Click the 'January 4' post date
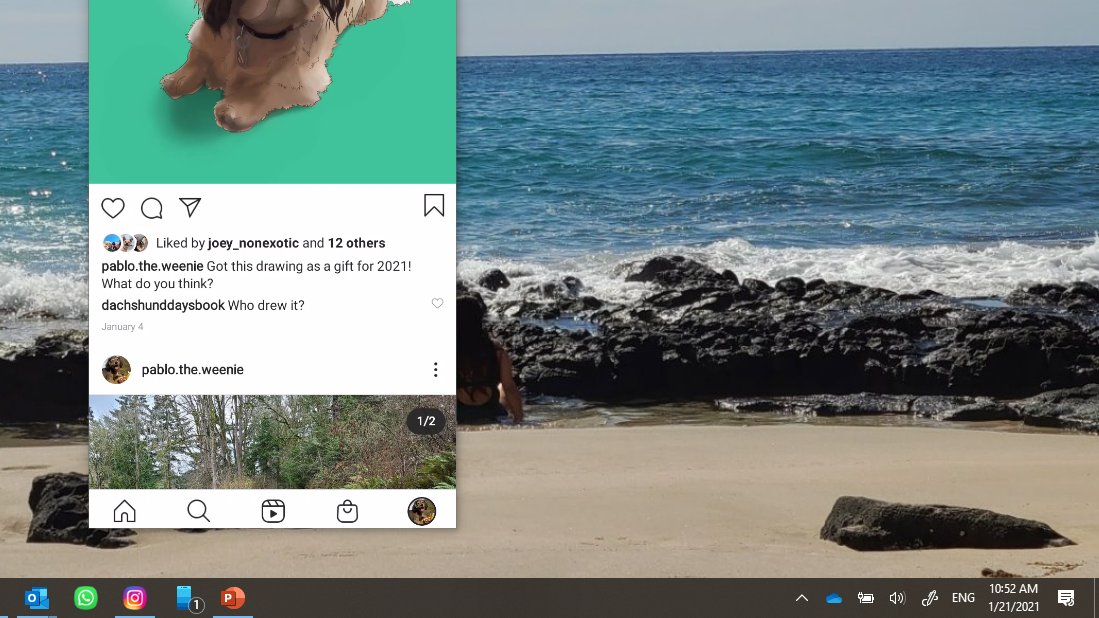This screenshot has height=618, width=1099. (122, 327)
